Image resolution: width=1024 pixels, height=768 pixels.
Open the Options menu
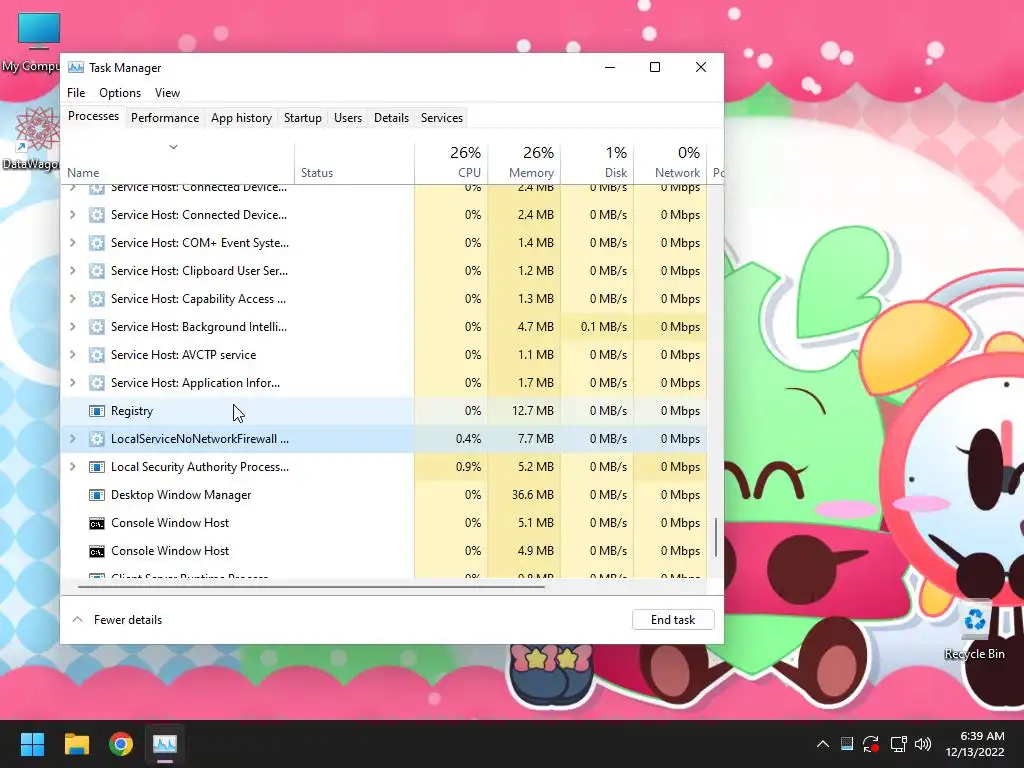click(x=120, y=93)
